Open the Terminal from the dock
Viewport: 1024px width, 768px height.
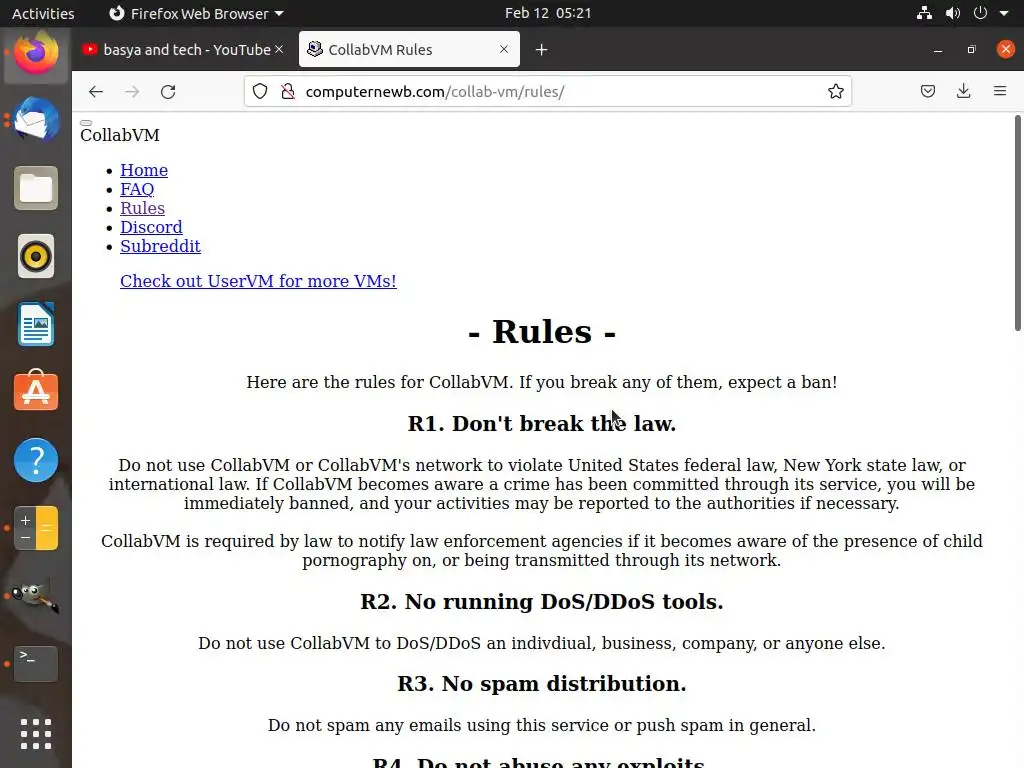(36, 664)
